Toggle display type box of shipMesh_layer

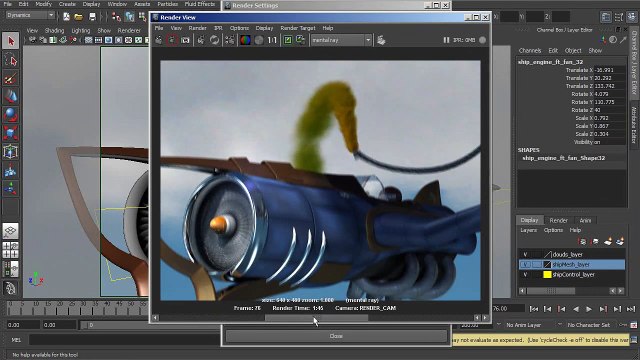pos(537,264)
